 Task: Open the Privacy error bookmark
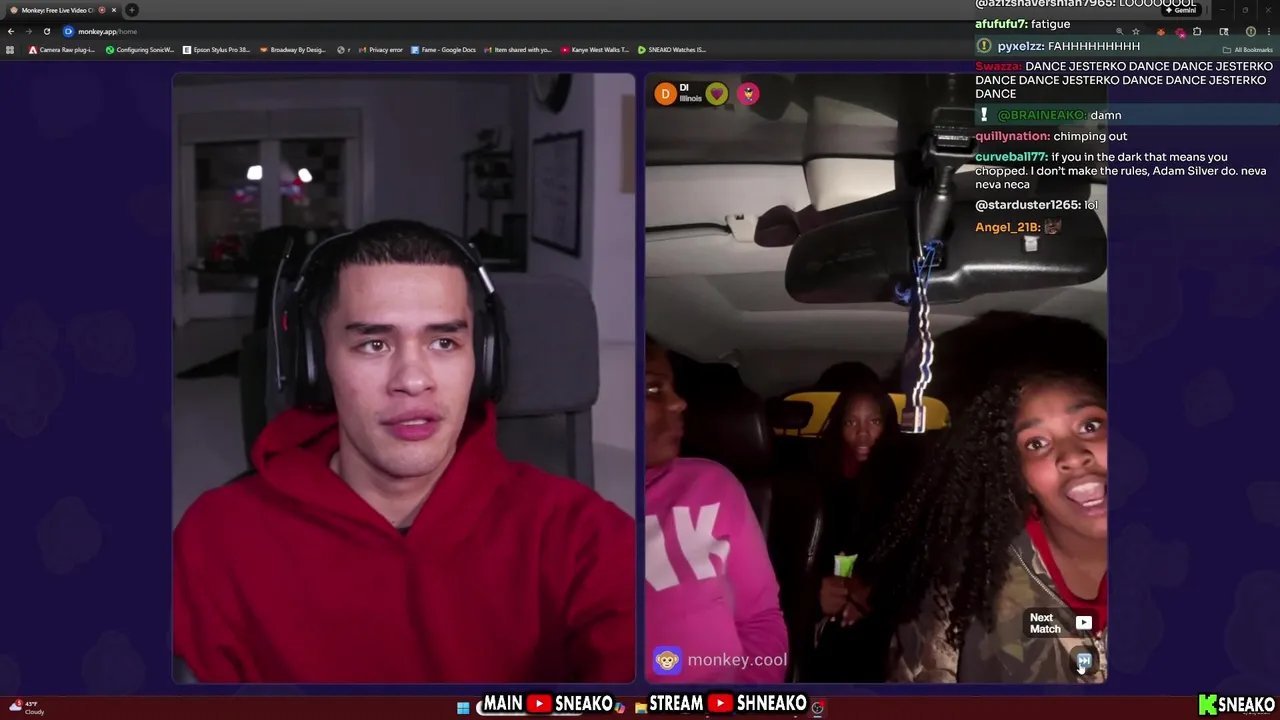tap(381, 49)
